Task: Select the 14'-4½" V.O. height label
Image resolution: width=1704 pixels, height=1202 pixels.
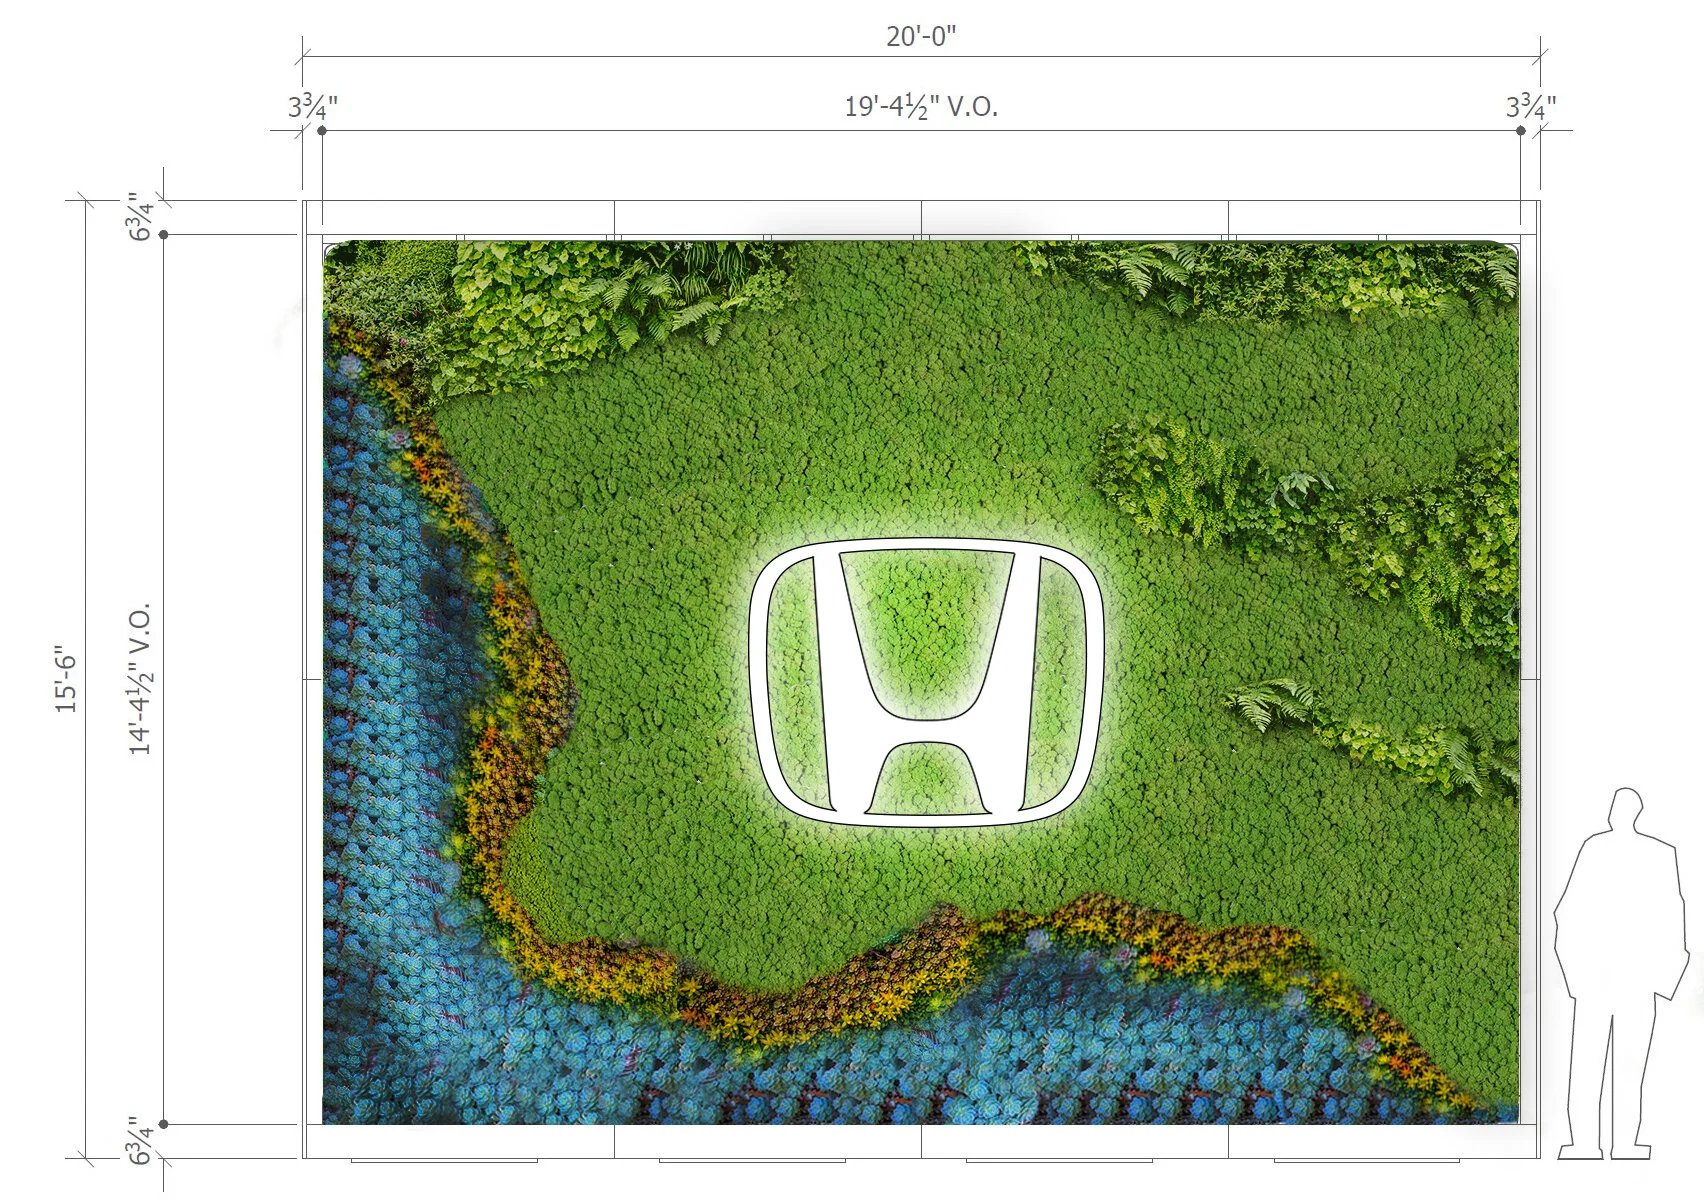Action: pos(140,678)
